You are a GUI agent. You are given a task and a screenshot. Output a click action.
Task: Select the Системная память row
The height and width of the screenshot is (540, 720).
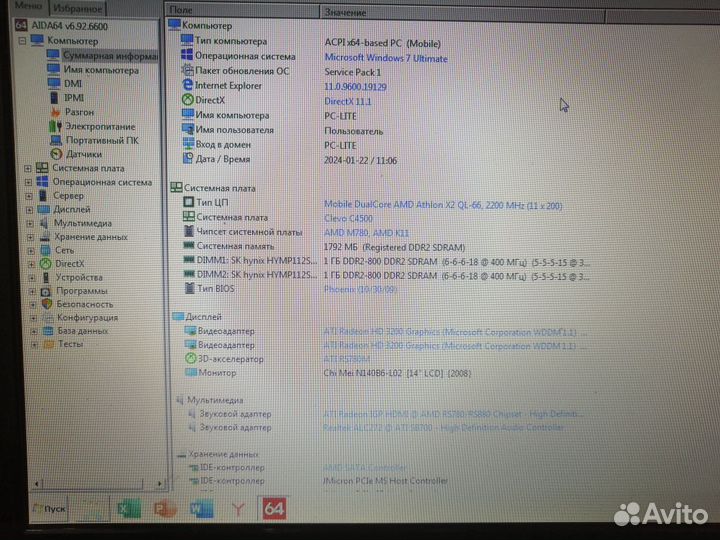324,247
